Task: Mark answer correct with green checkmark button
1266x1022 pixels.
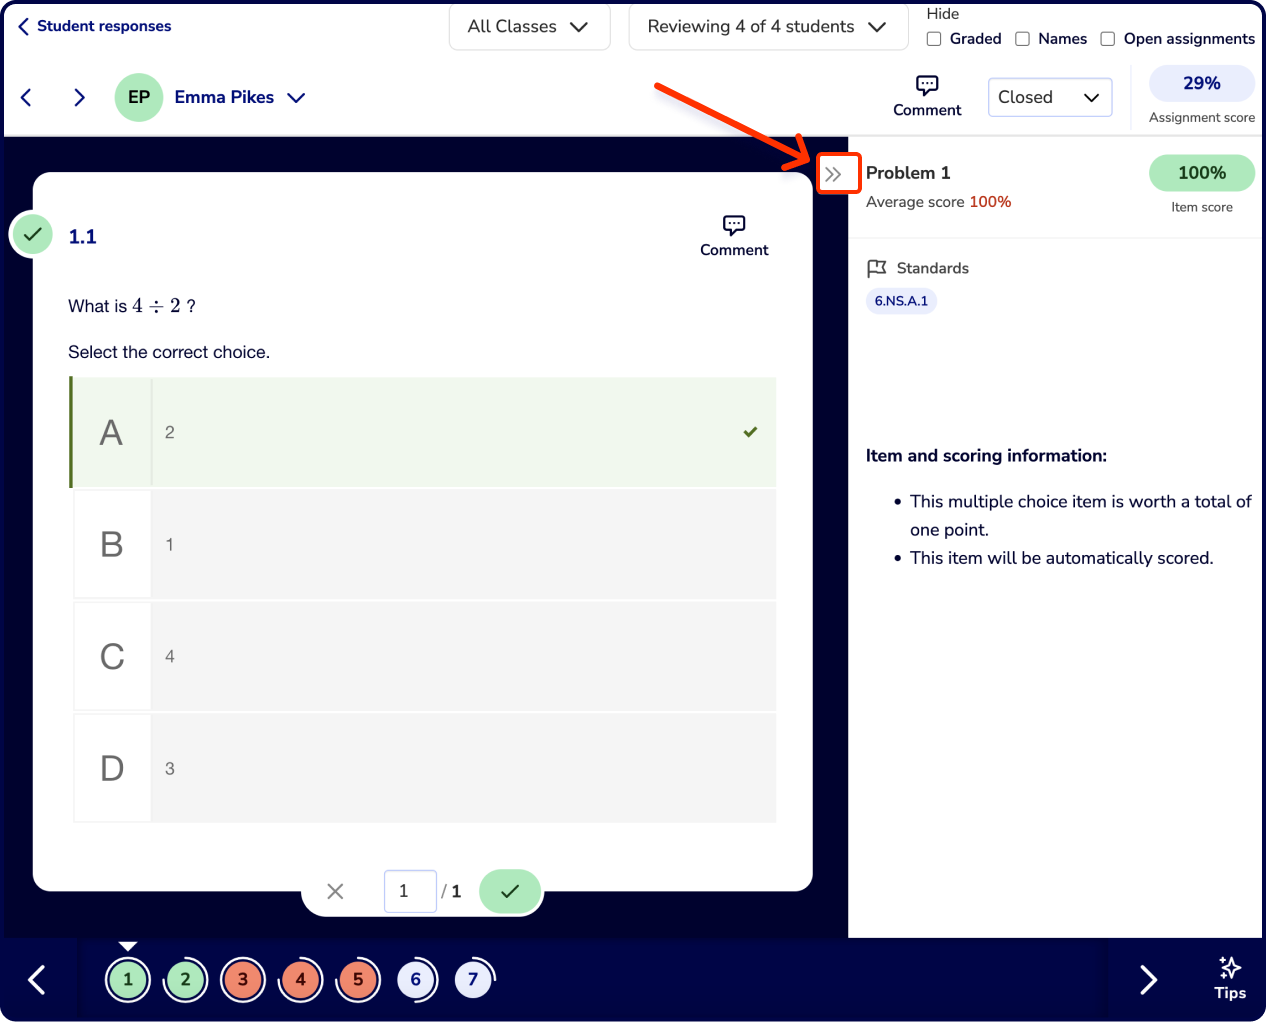Action: click(510, 891)
